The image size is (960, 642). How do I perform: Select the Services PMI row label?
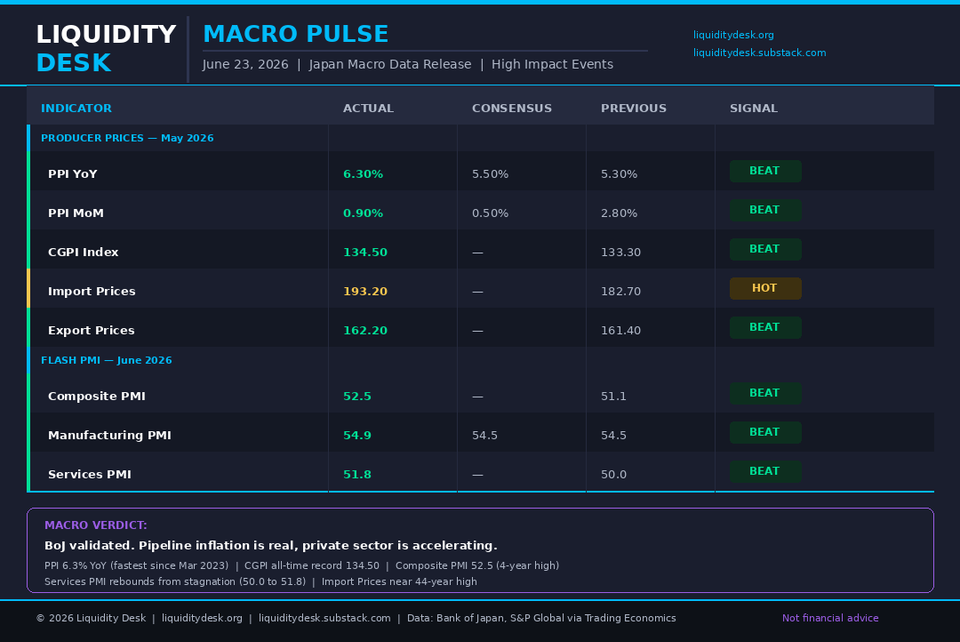89,474
